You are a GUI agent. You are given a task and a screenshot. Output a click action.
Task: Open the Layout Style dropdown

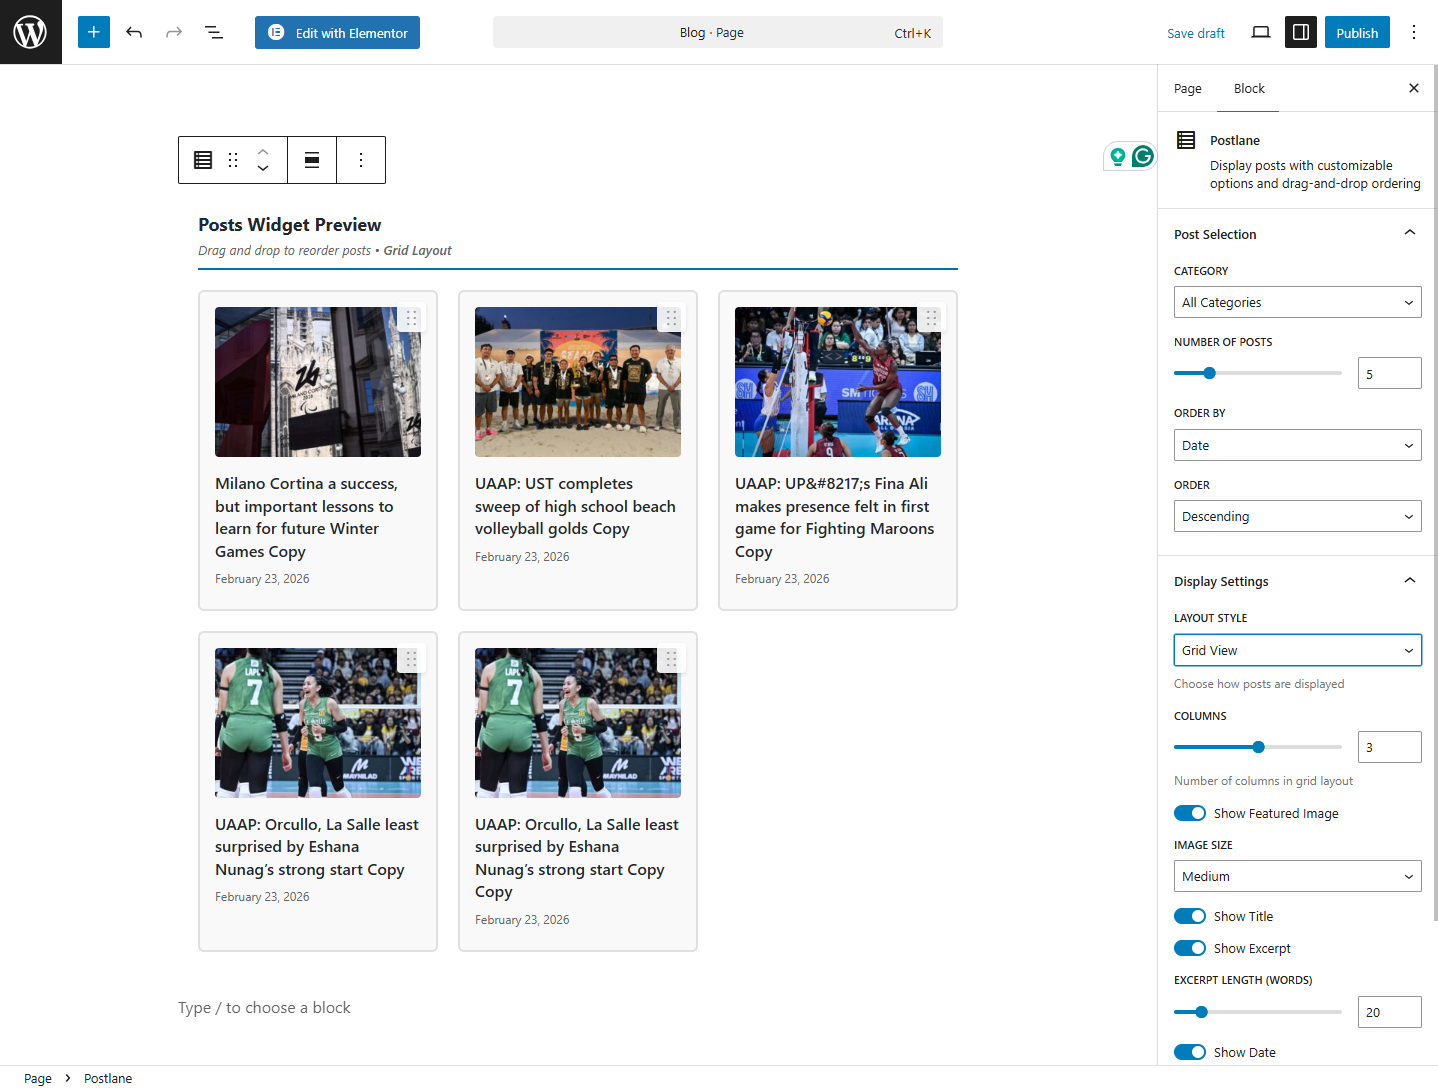point(1297,650)
